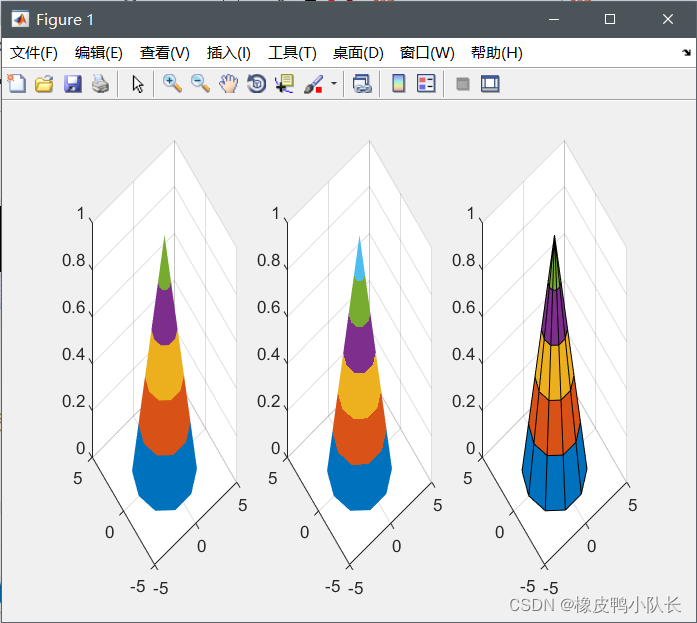The width and height of the screenshot is (697, 623).
Task: Open the 工具(T) menu
Action: tap(292, 53)
